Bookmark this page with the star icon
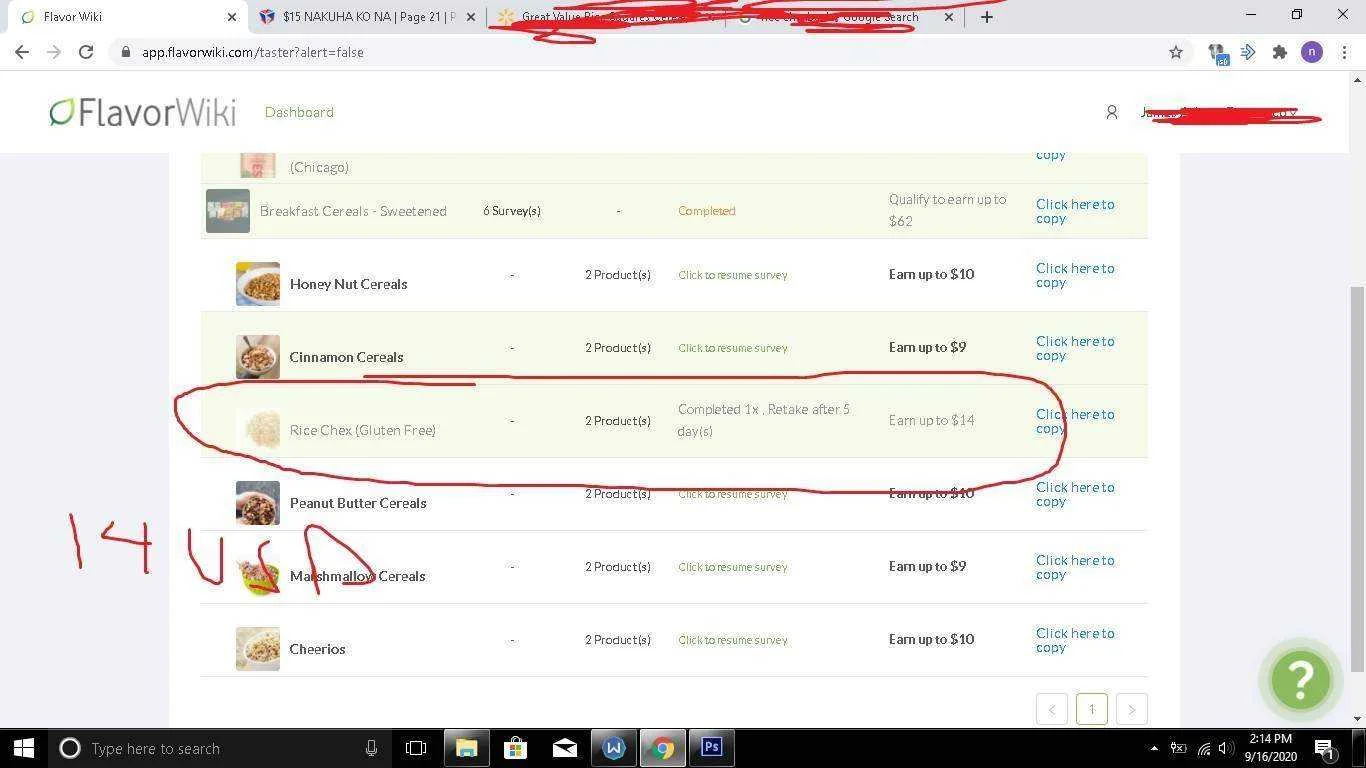The height and width of the screenshot is (768, 1366). pyautogui.click(x=1176, y=52)
